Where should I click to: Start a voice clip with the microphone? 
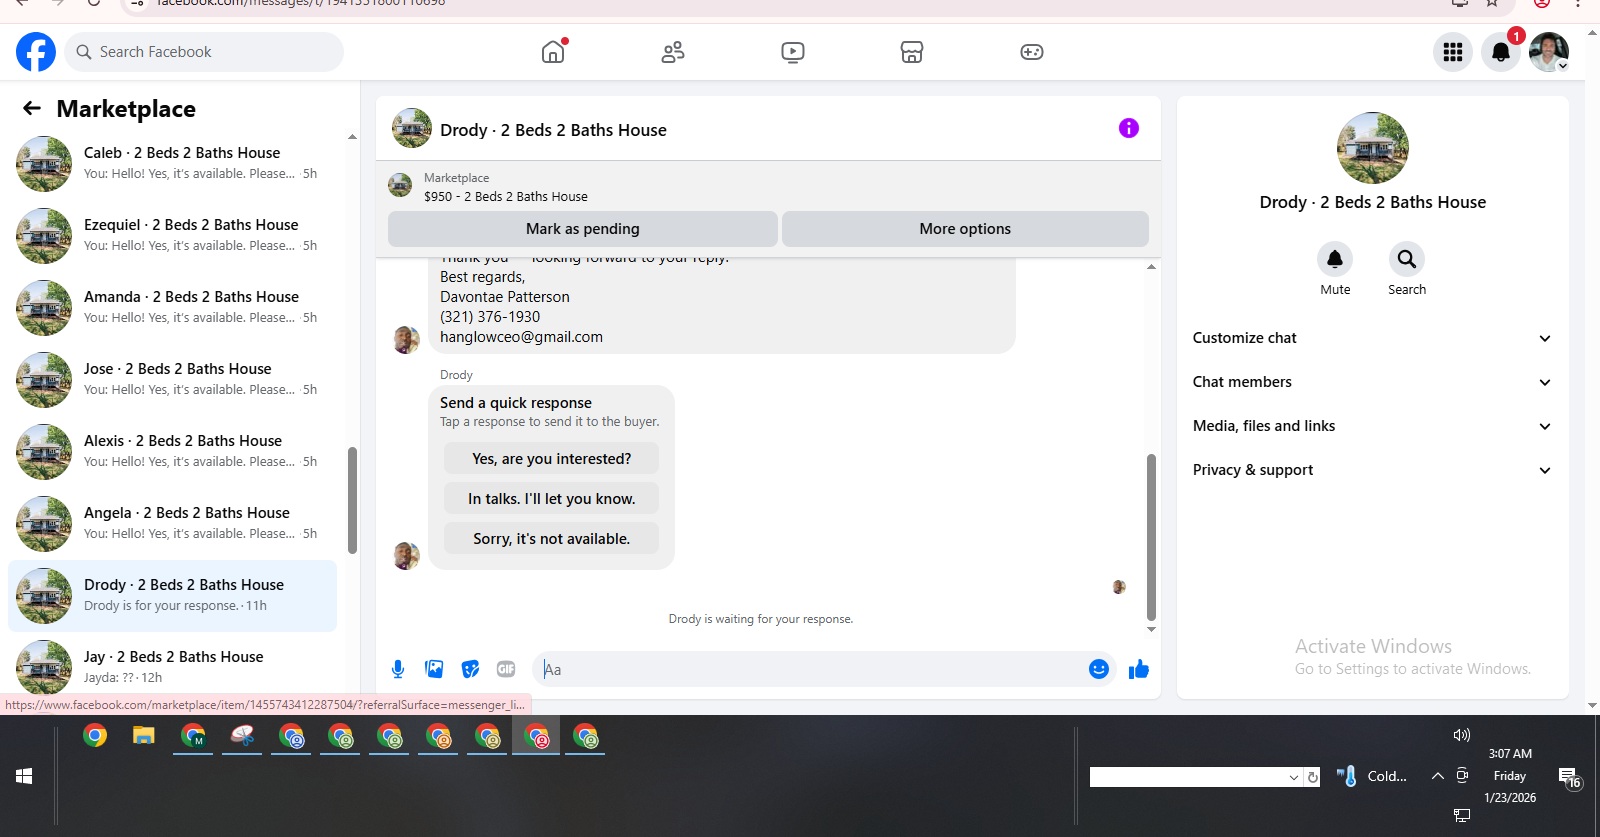click(x=398, y=669)
